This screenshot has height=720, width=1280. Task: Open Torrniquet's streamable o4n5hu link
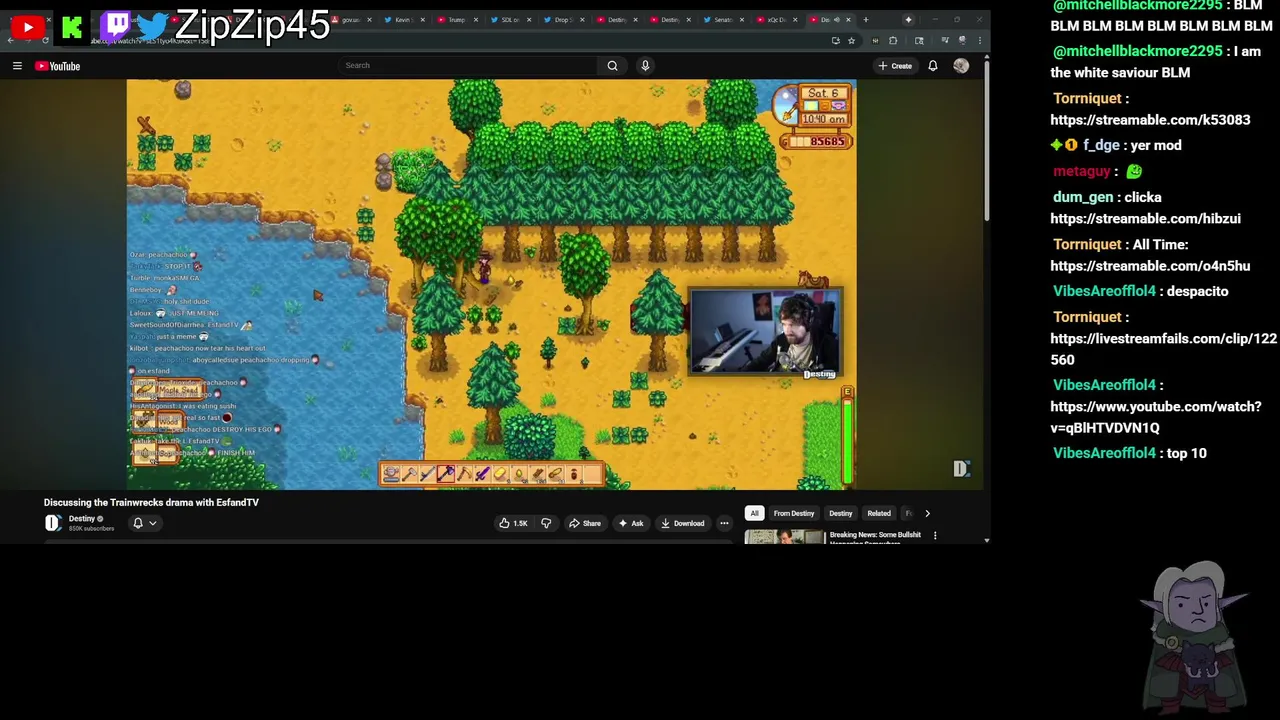click(1150, 266)
